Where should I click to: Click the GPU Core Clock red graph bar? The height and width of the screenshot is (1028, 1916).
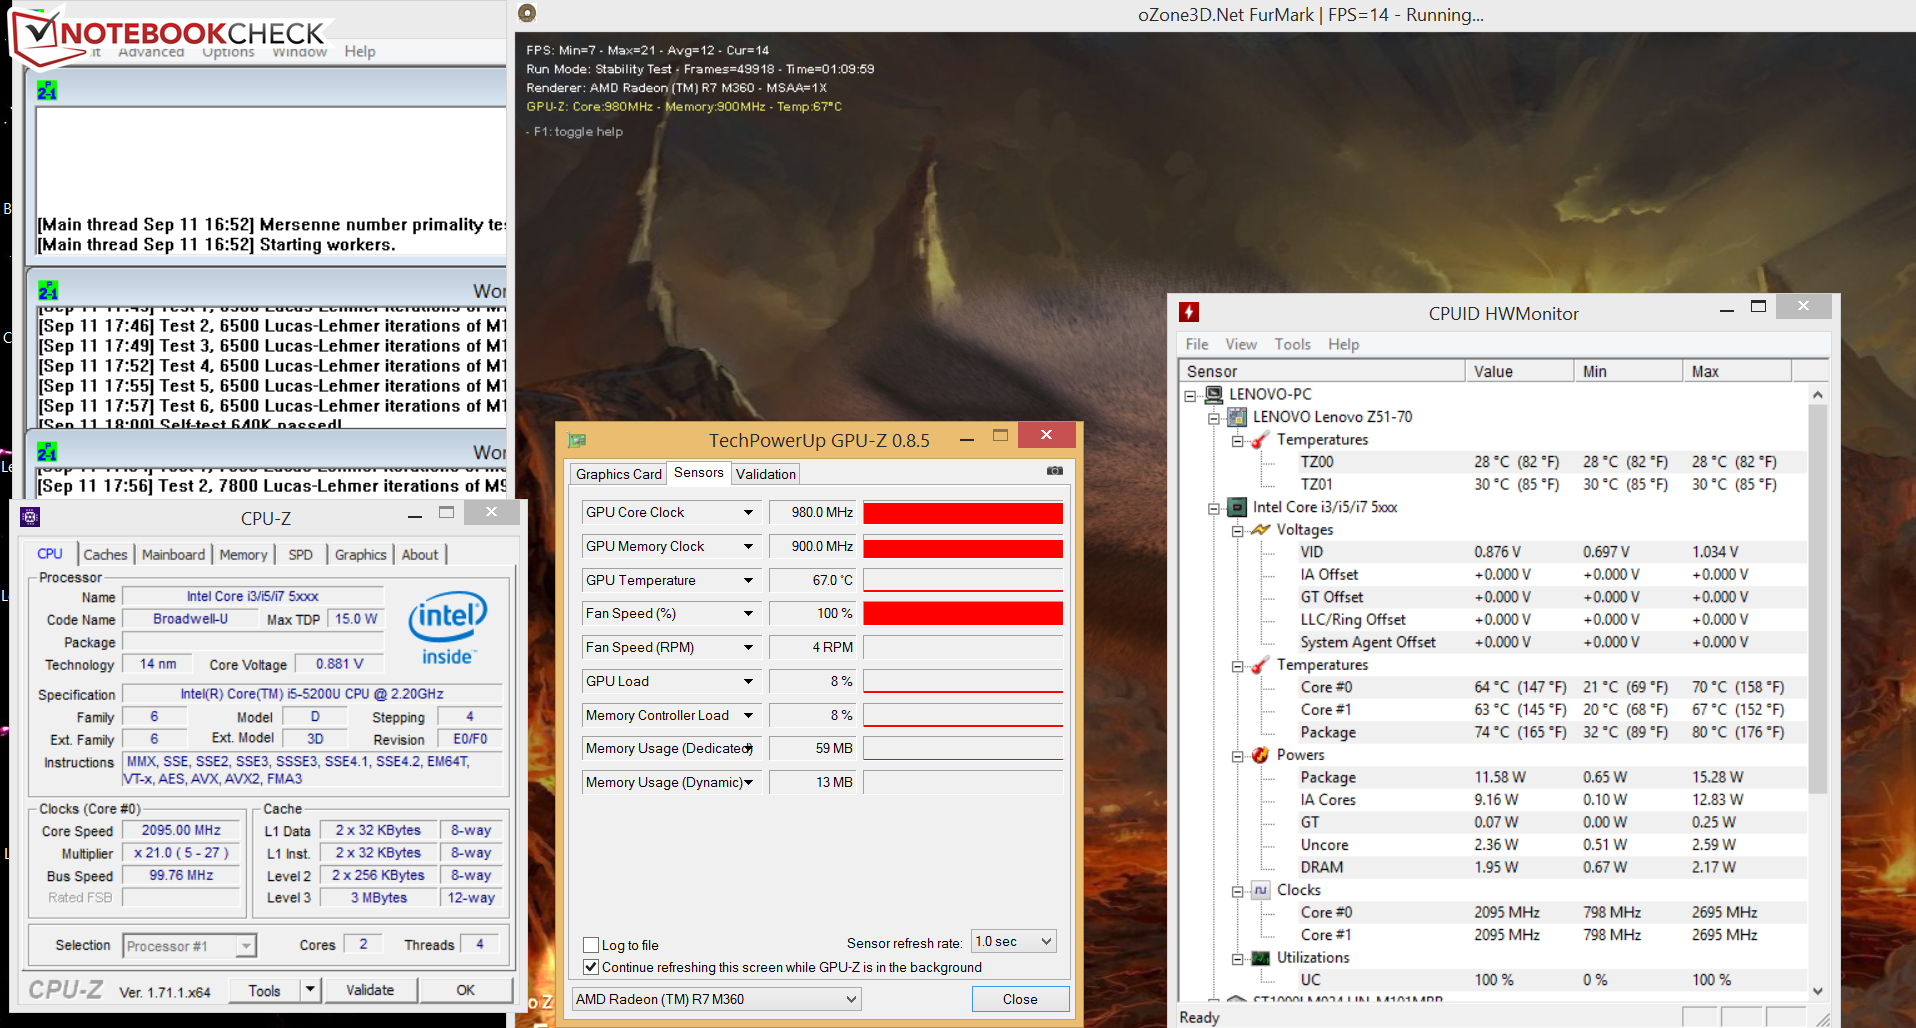click(963, 513)
